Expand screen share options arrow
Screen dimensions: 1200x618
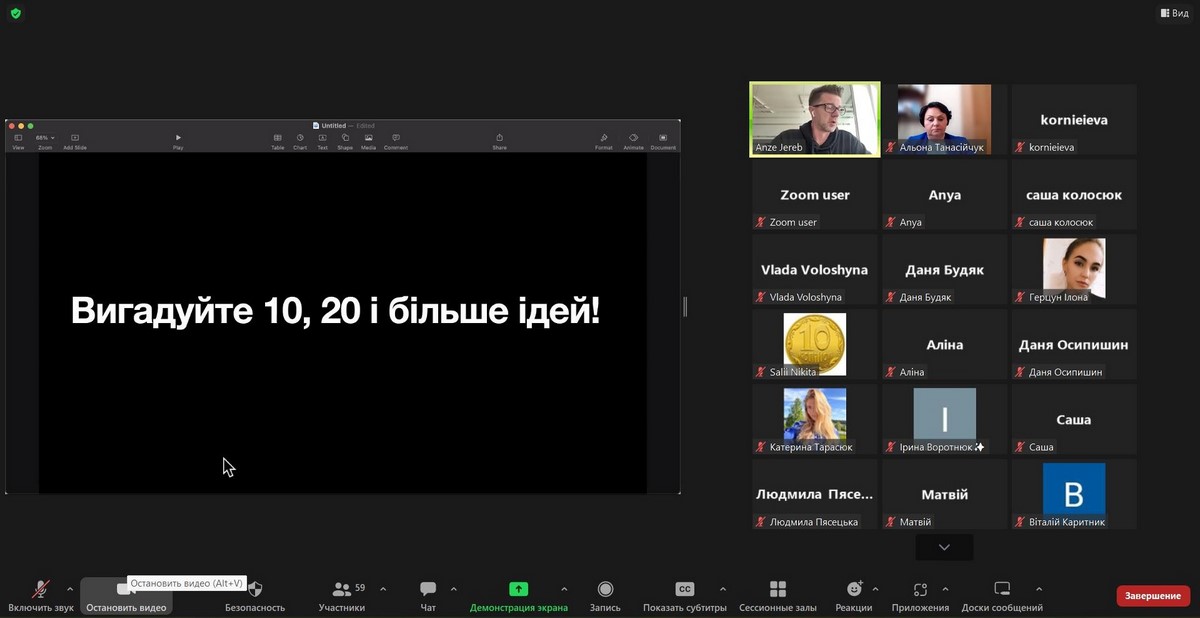click(x=564, y=589)
